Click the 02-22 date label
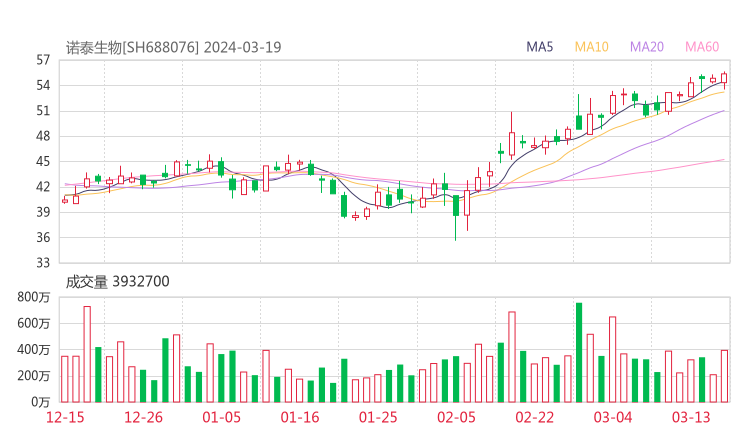The height and width of the screenshot is (440, 740). click(534, 417)
